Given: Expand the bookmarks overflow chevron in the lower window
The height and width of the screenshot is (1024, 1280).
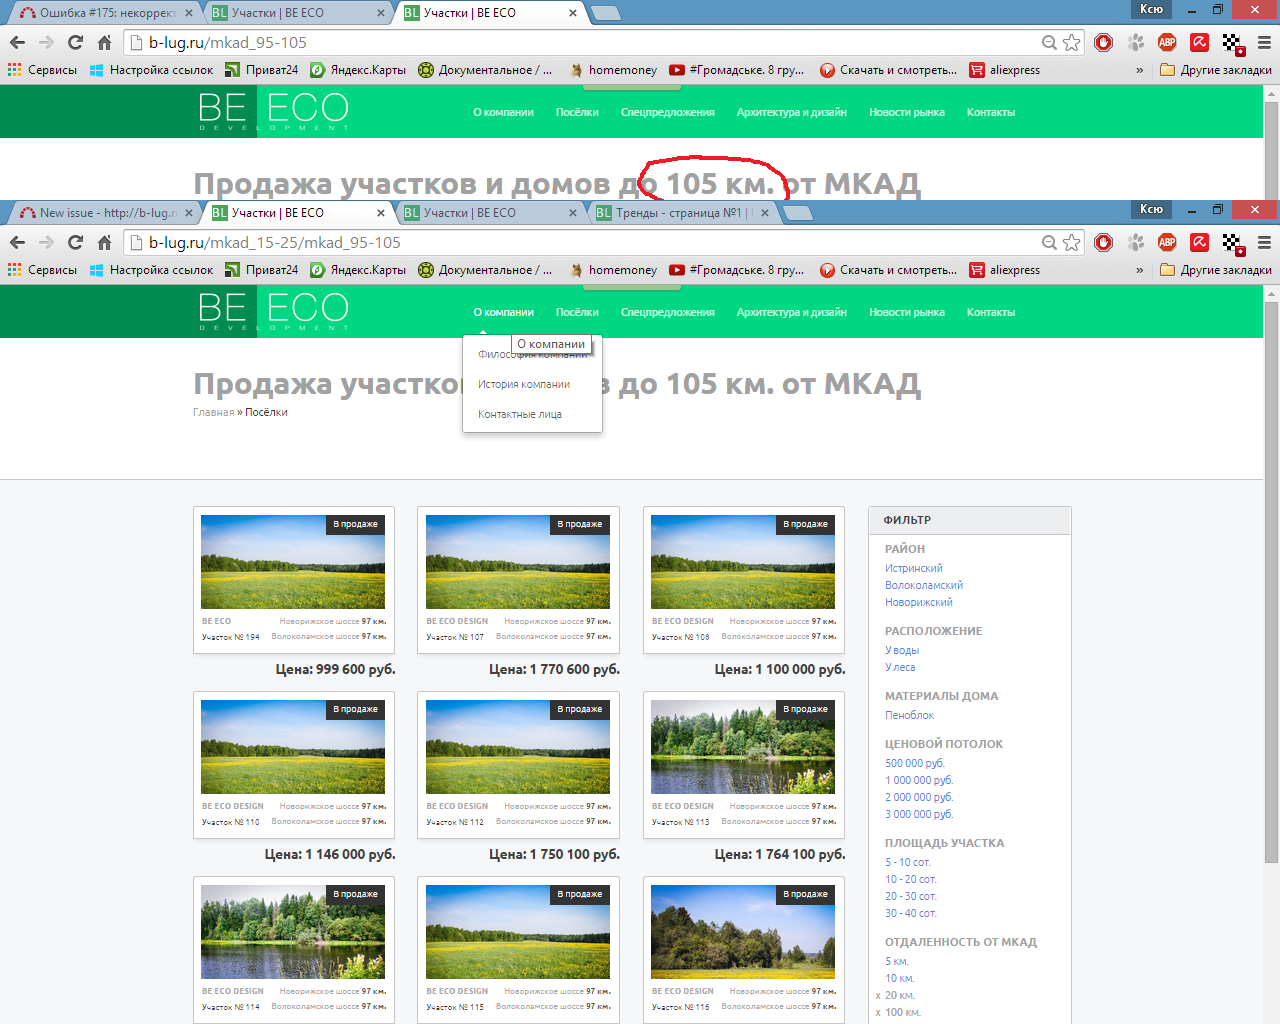Looking at the screenshot, I should 1139,270.
